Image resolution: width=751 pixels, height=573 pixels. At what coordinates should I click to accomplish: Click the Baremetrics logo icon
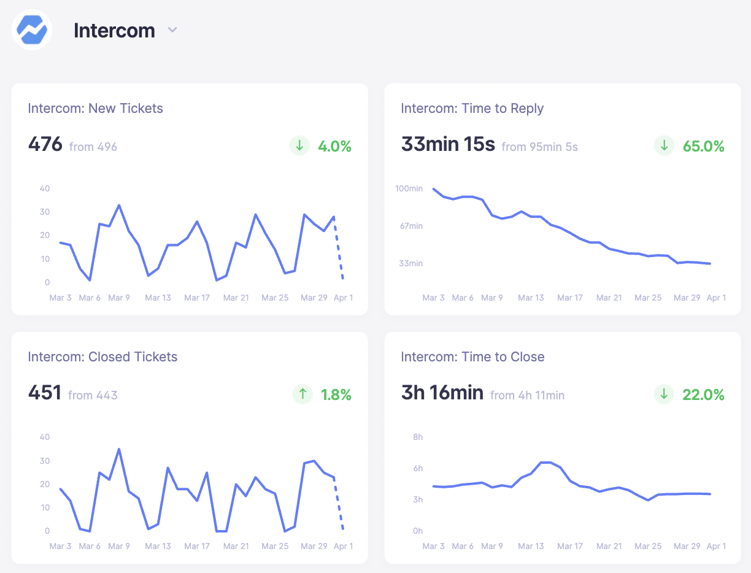point(32,30)
